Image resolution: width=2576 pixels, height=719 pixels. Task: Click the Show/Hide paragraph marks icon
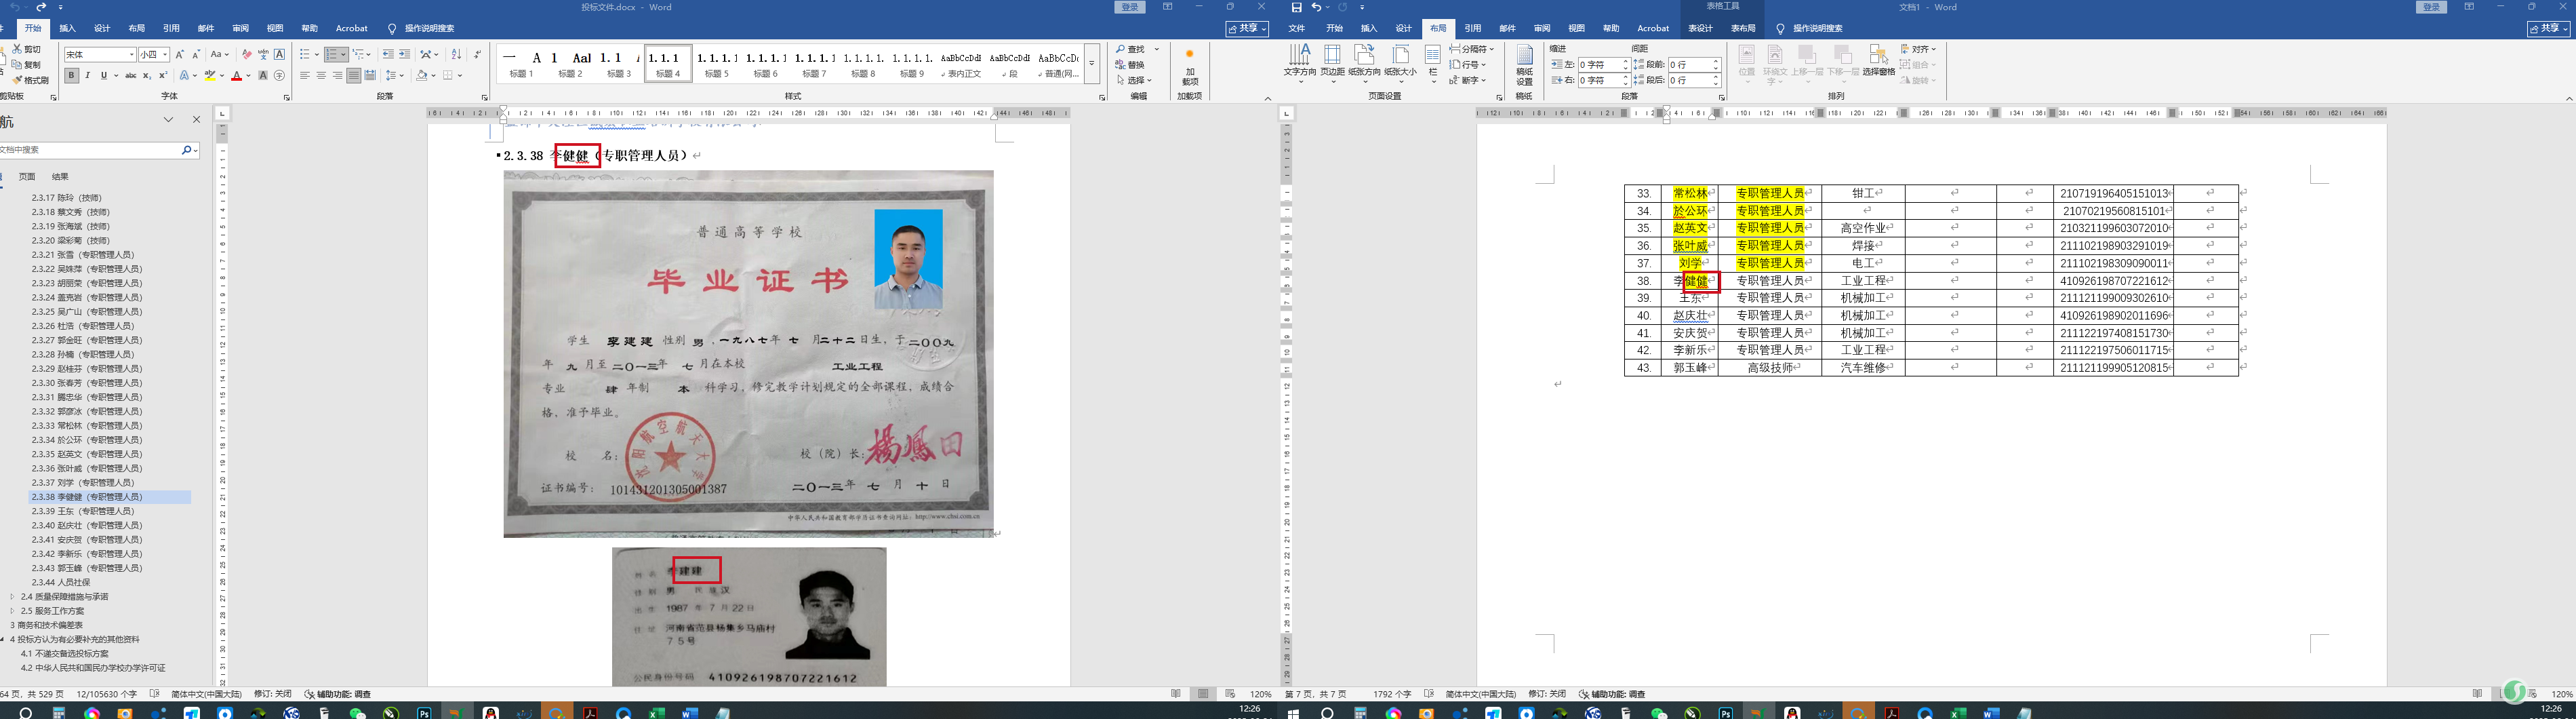[477, 55]
